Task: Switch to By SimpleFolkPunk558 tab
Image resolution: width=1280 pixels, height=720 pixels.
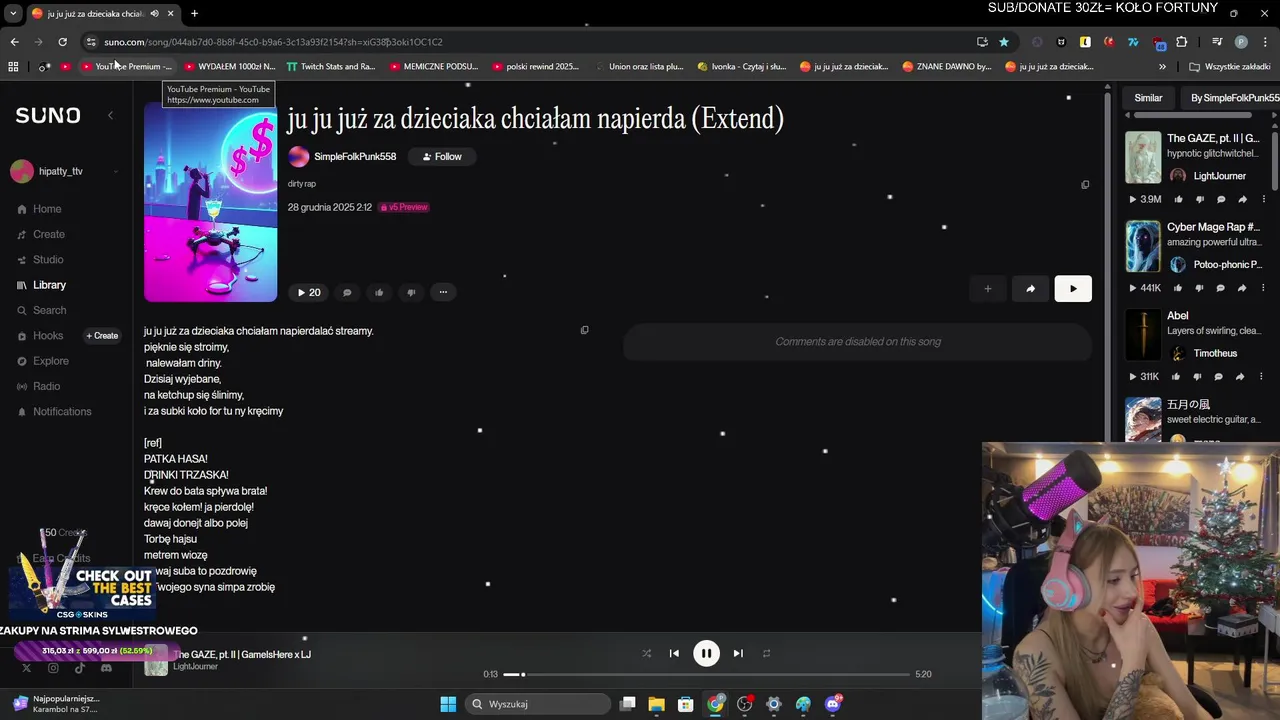Action: 1234,98
